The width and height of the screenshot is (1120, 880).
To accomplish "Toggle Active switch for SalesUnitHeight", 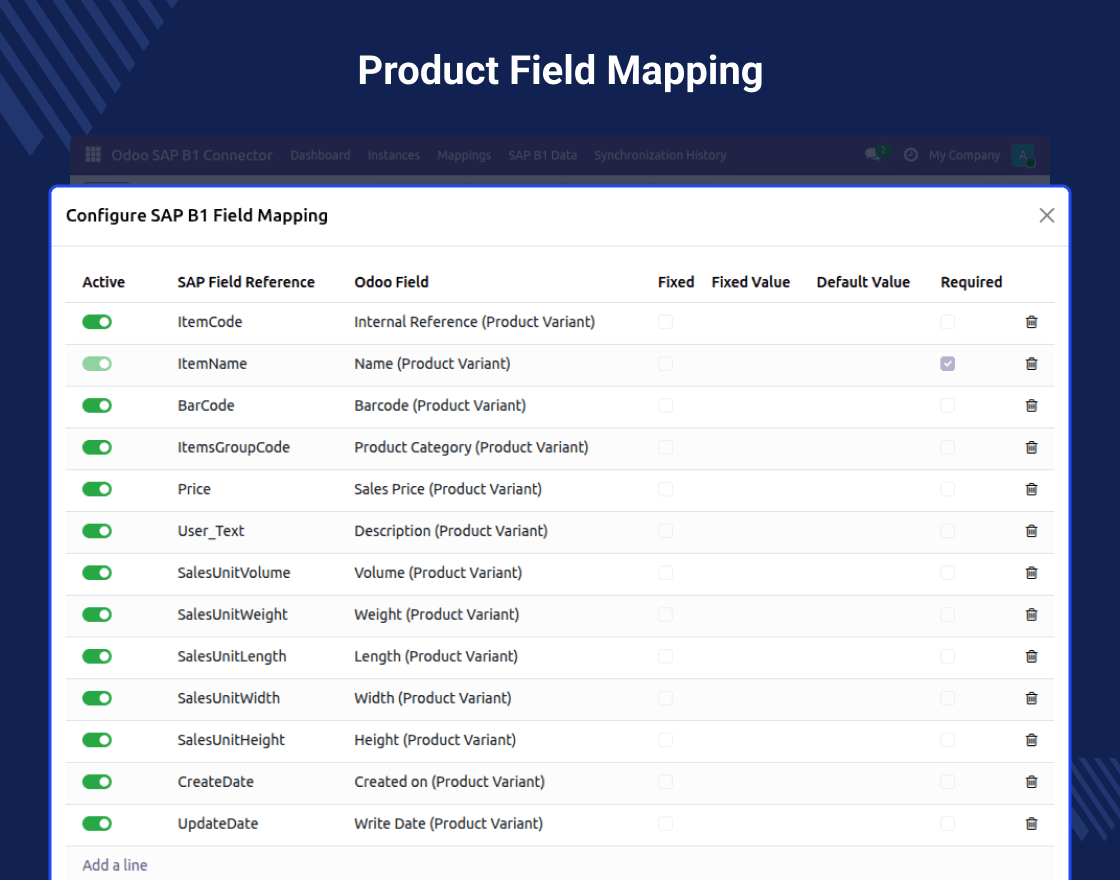I will coord(97,740).
